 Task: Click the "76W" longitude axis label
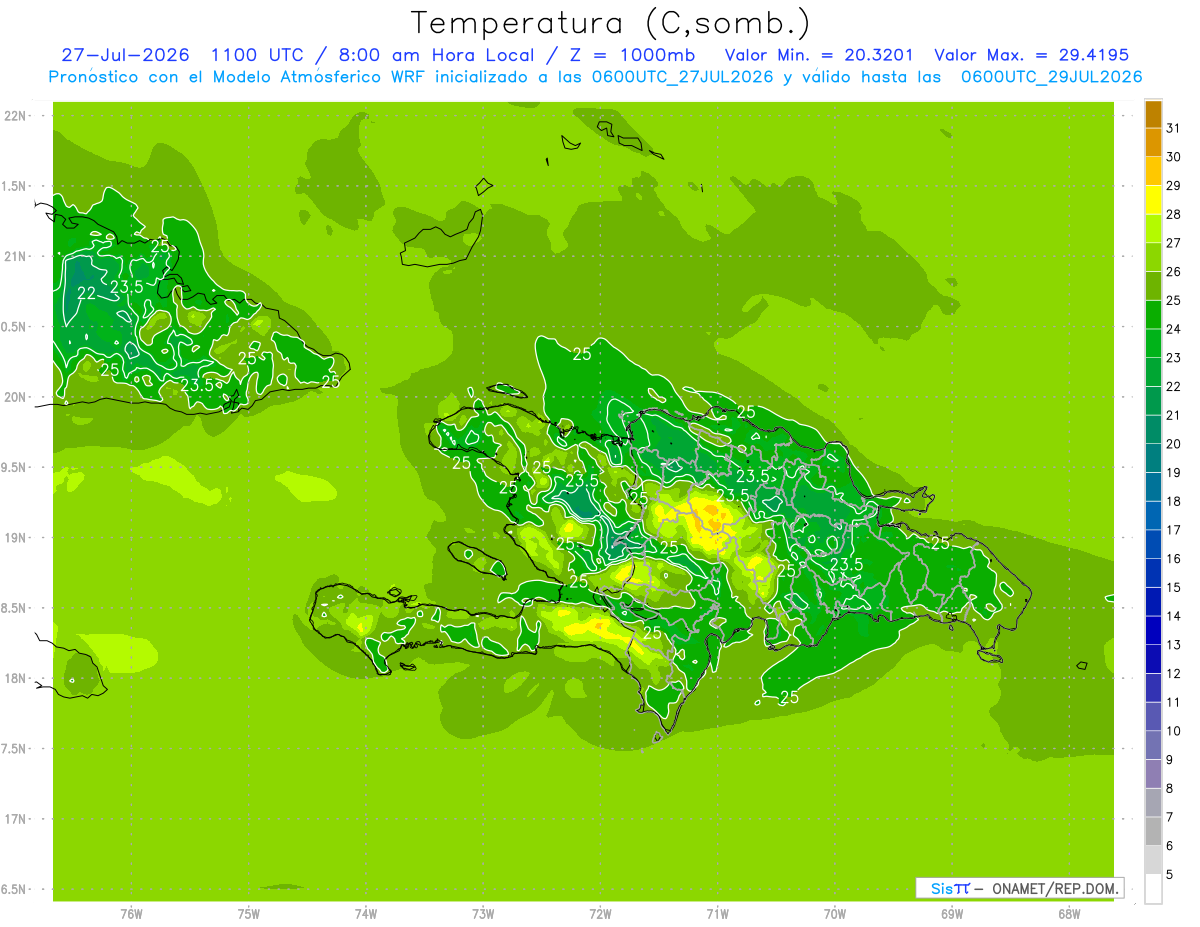(131, 914)
